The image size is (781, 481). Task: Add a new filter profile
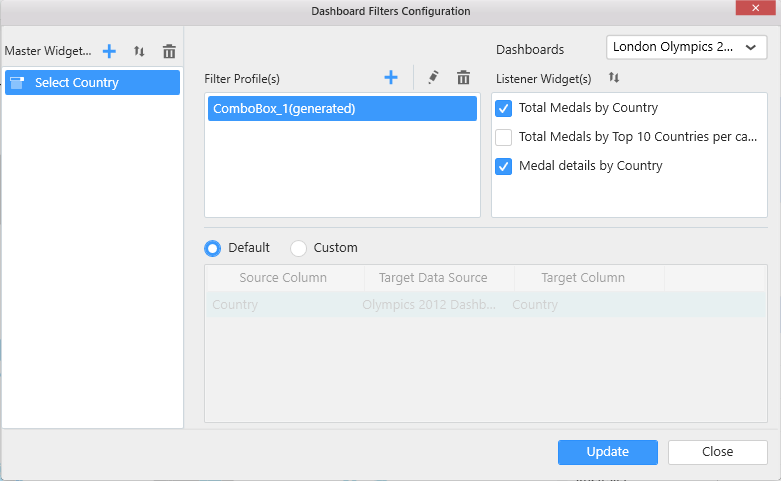click(391, 78)
